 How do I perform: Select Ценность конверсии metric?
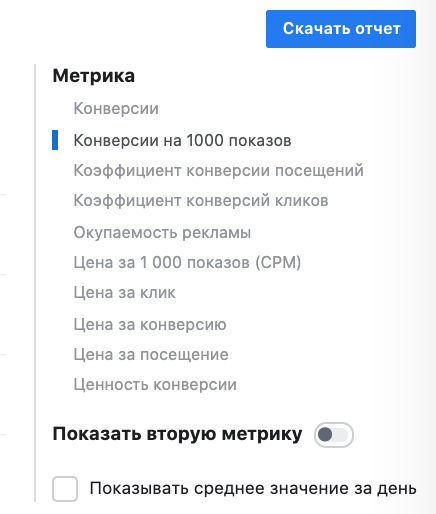pyautogui.click(x=155, y=384)
